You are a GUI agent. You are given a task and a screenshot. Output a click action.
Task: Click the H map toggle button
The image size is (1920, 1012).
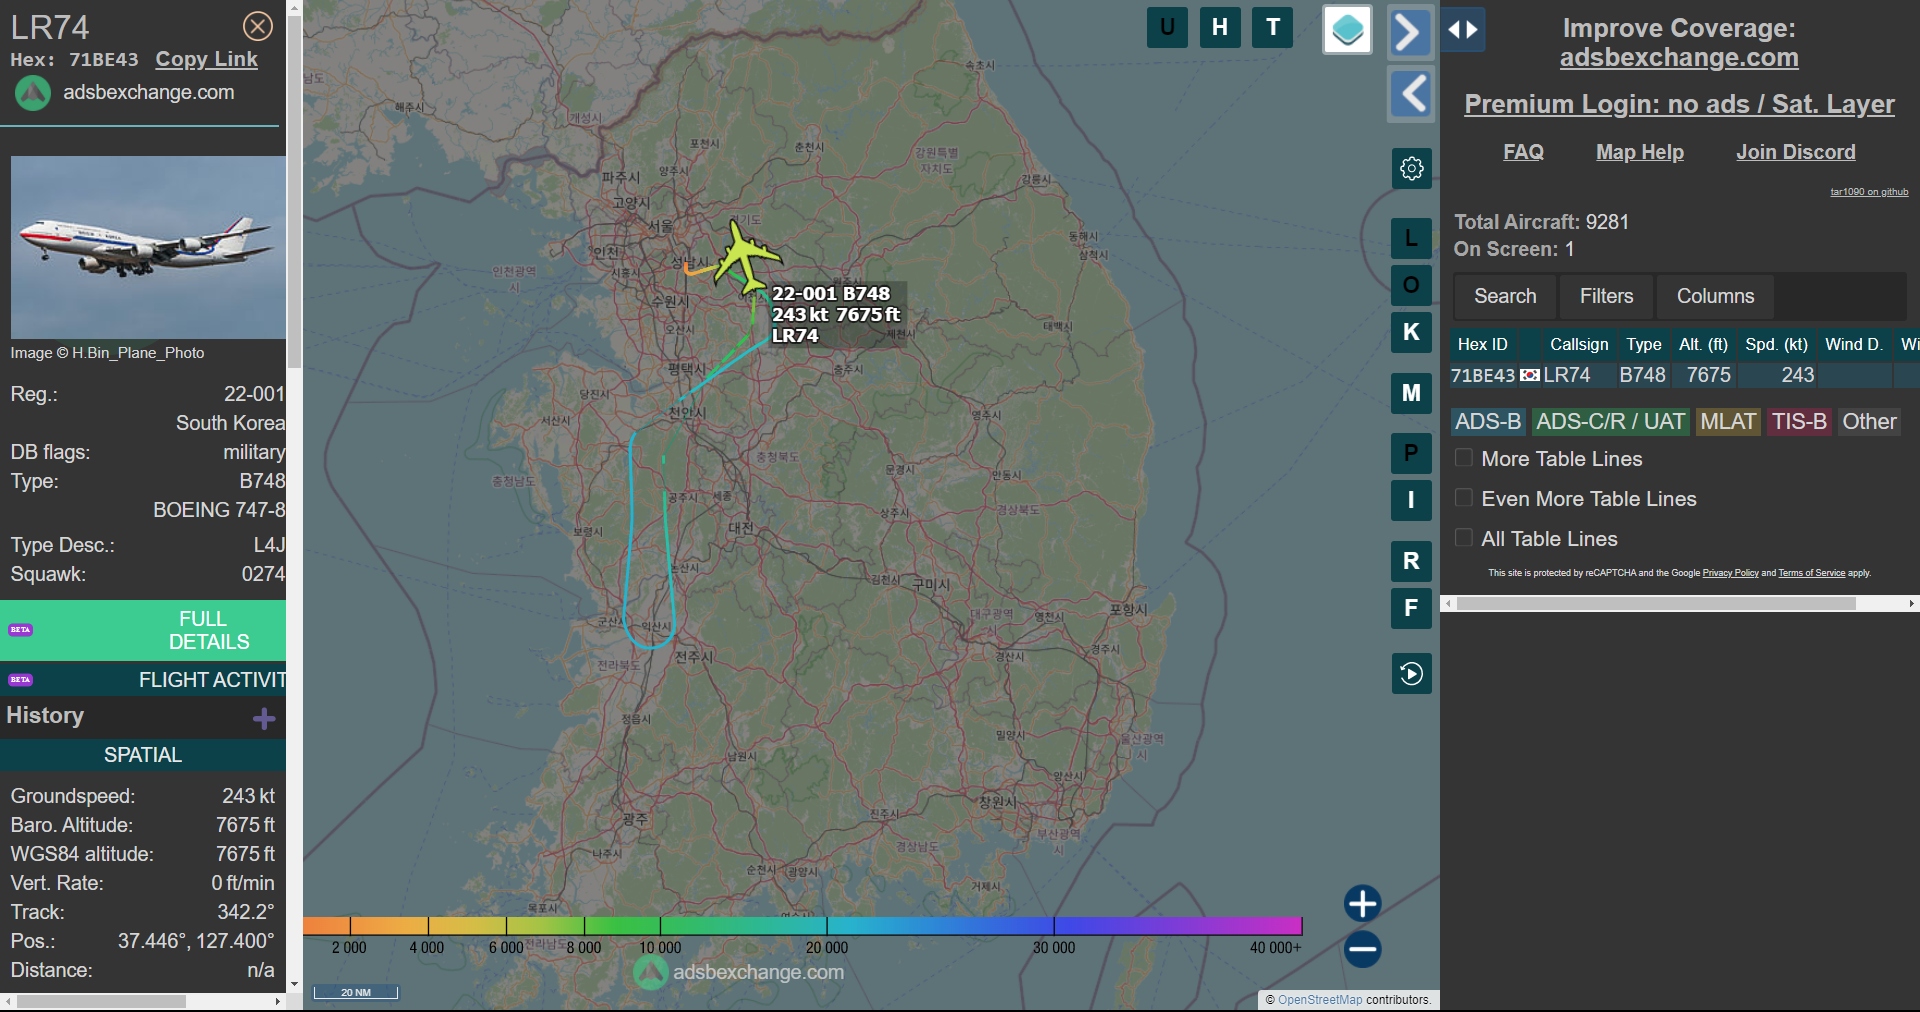[x=1220, y=27]
